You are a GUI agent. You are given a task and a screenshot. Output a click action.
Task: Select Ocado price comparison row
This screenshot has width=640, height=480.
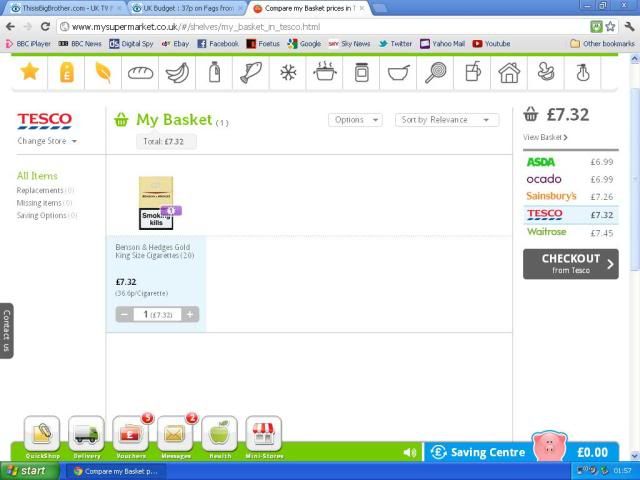571,179
